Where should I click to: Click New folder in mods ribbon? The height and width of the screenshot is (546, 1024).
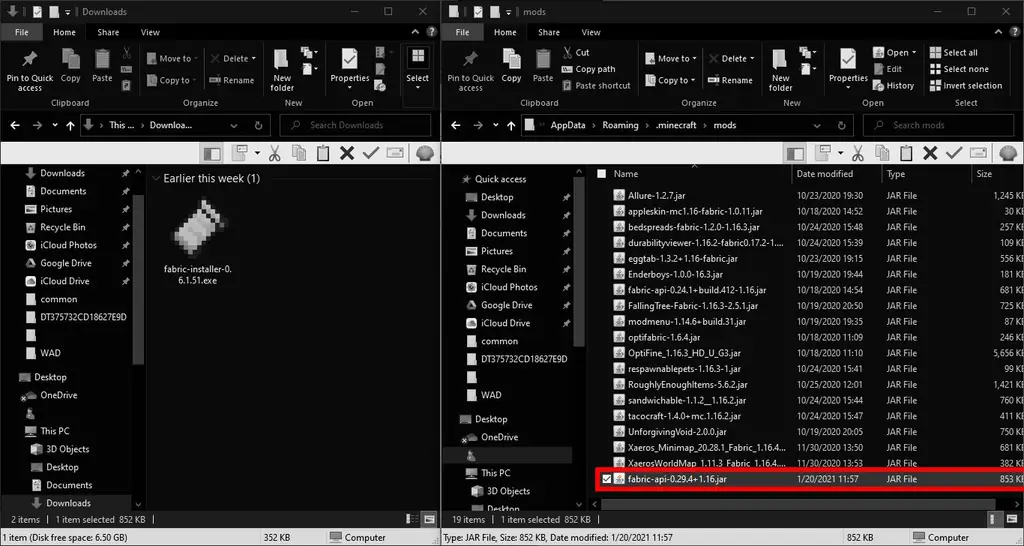(x=780, y=71)
